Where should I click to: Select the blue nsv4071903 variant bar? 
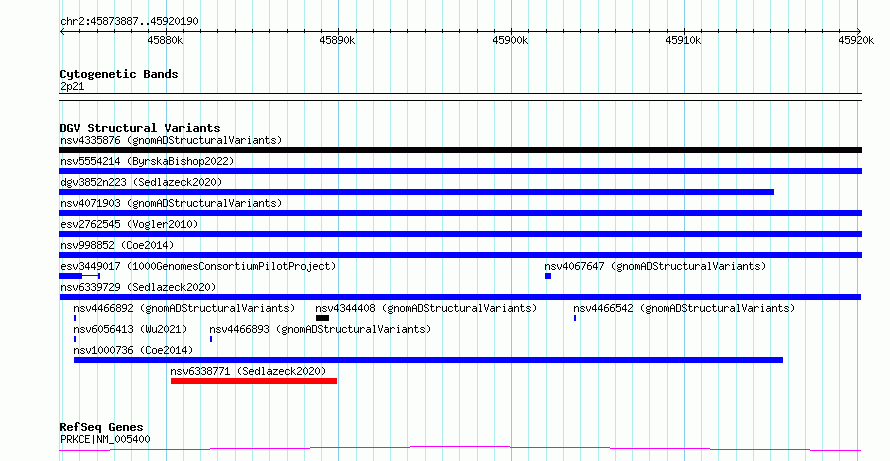coord(460,213)
